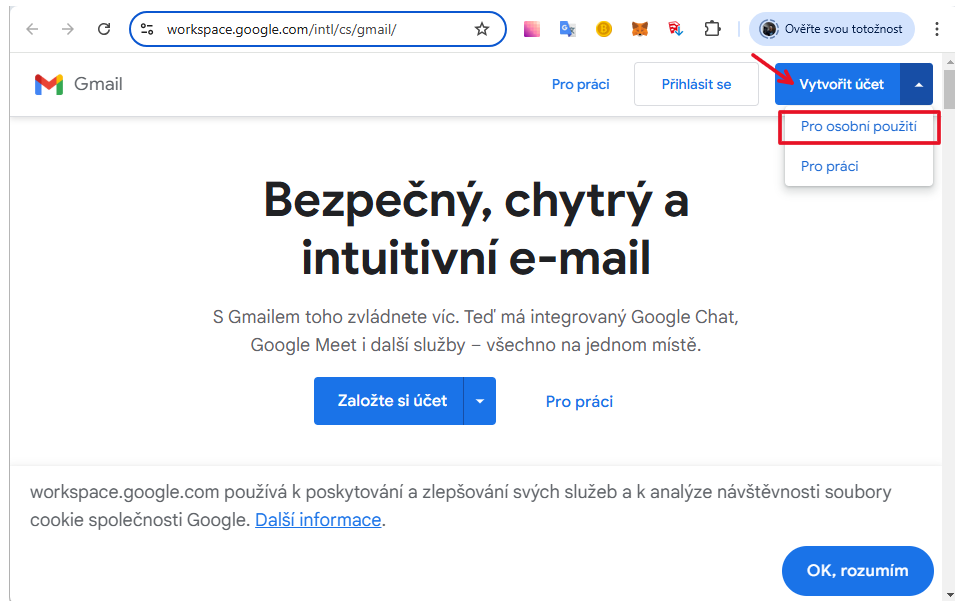Viewport: 961px width, 612px height.
Task: Expand the Vytvořit účet dropdown arrow
Action: (x=917, y=84)
